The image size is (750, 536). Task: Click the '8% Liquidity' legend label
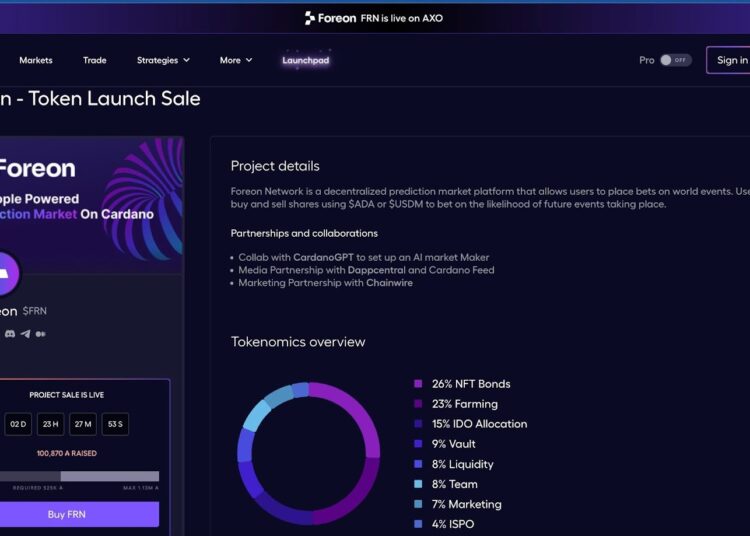coord(463,464)
